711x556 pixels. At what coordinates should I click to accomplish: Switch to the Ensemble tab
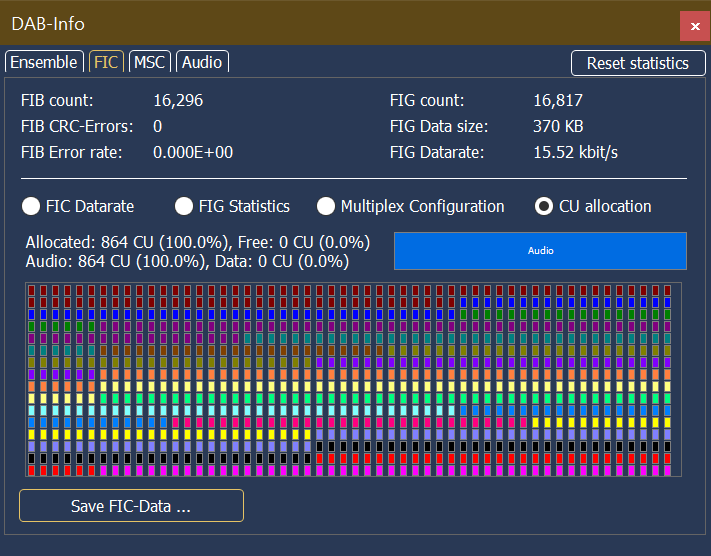pos(44,62)
